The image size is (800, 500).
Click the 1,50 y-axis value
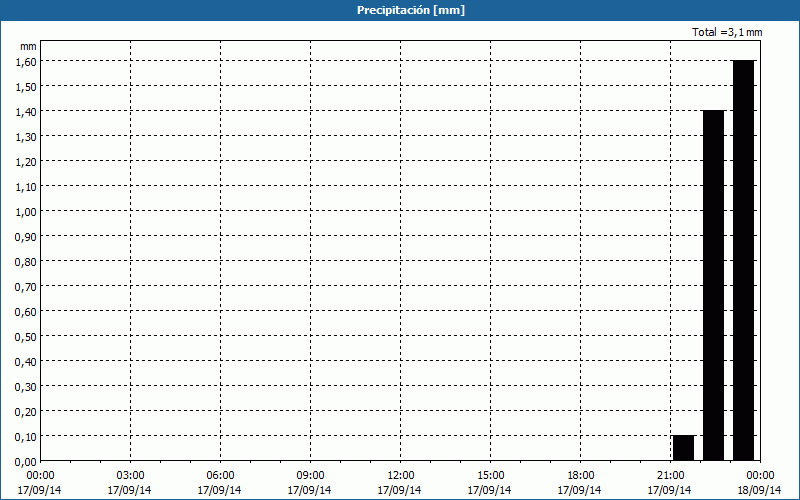(26, 87)
